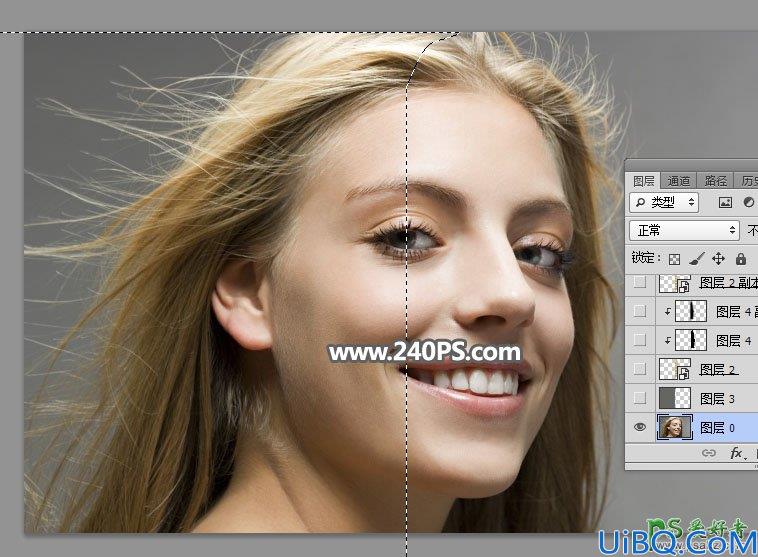
Task: Open the 路径 (Paths) tab
Action: point(715,181)
